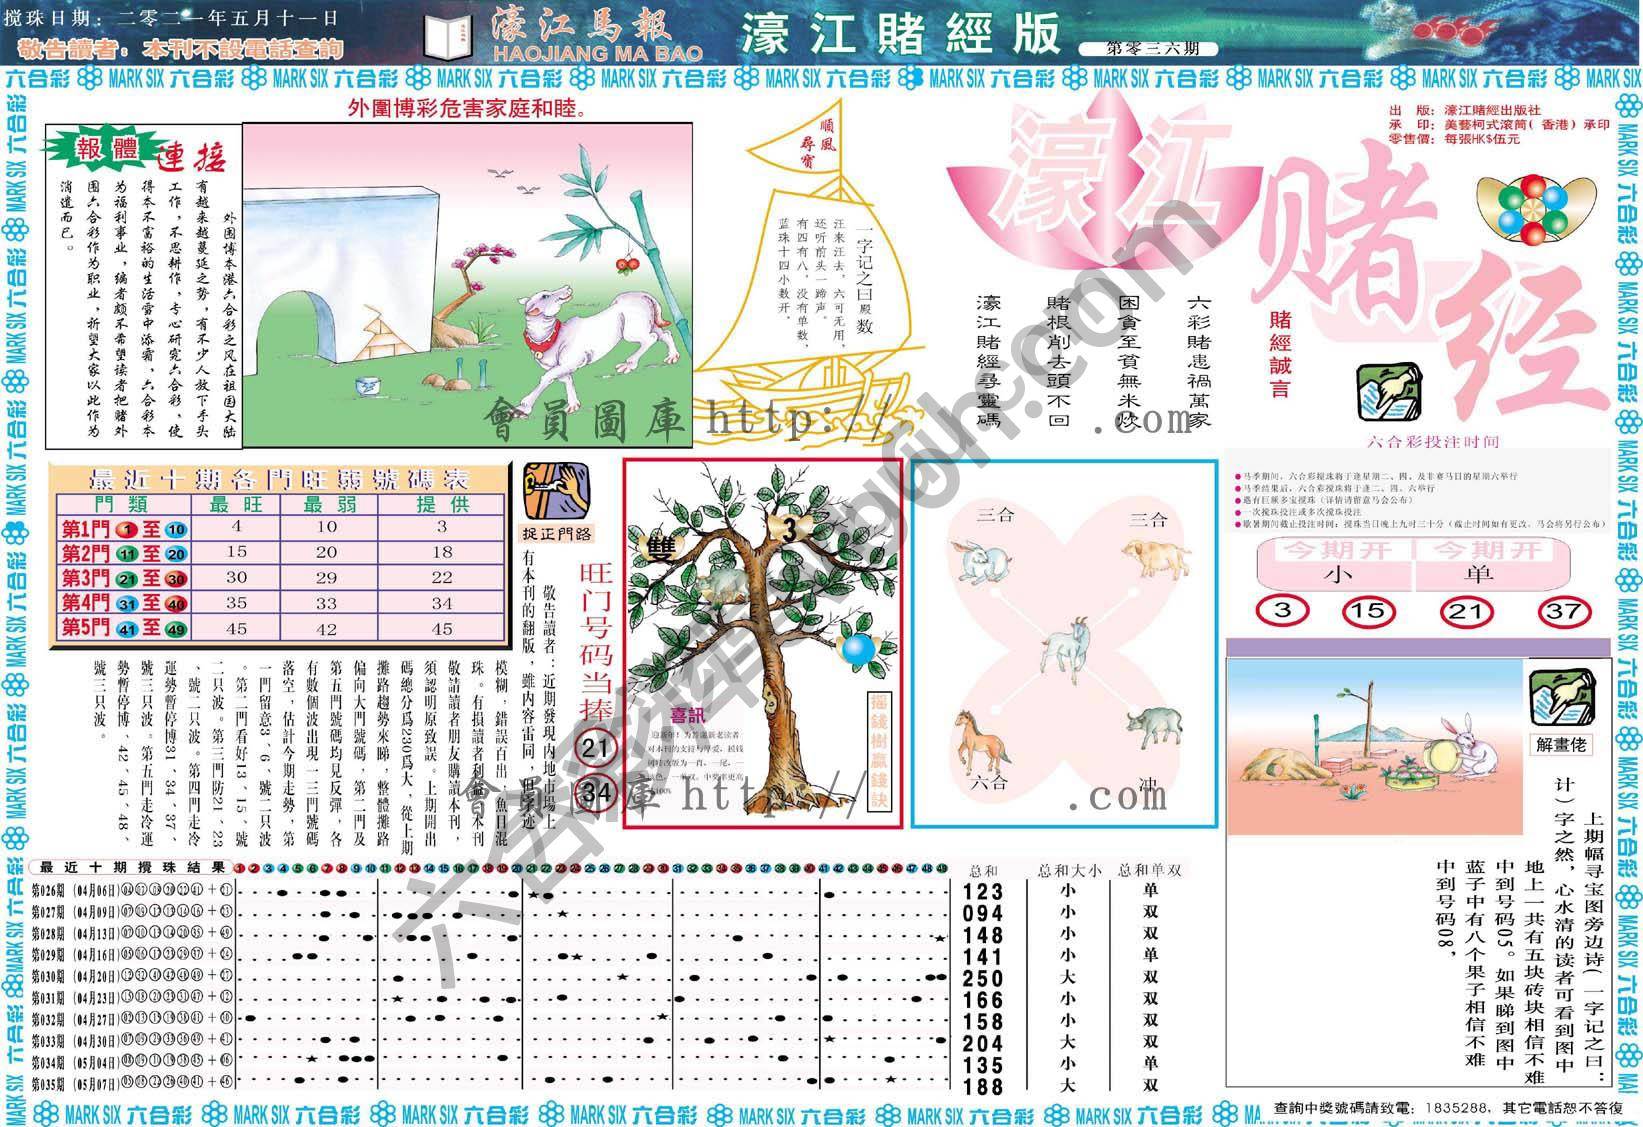Select the 門類 column header

click(121, 505)
